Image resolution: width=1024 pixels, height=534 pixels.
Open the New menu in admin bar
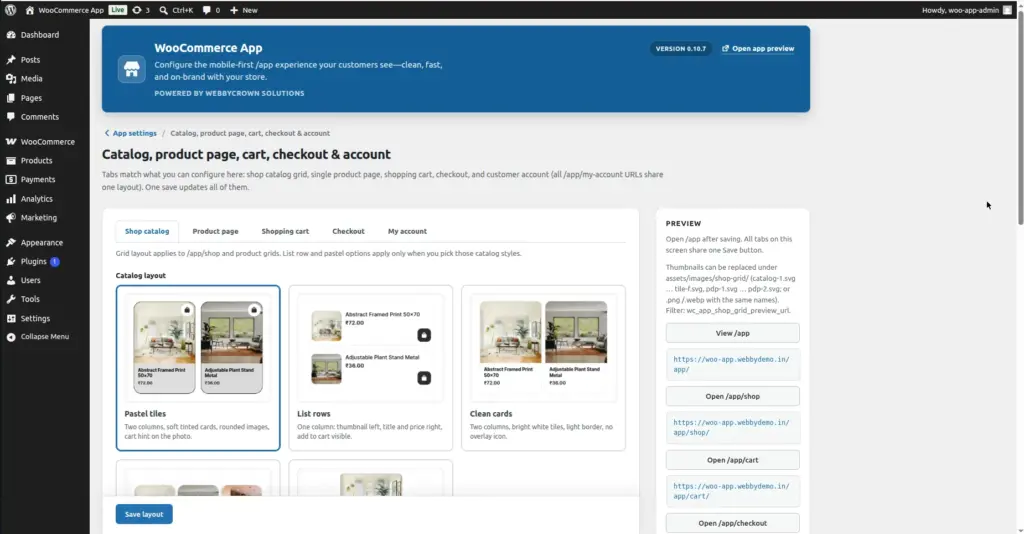[x=244, y=10]
